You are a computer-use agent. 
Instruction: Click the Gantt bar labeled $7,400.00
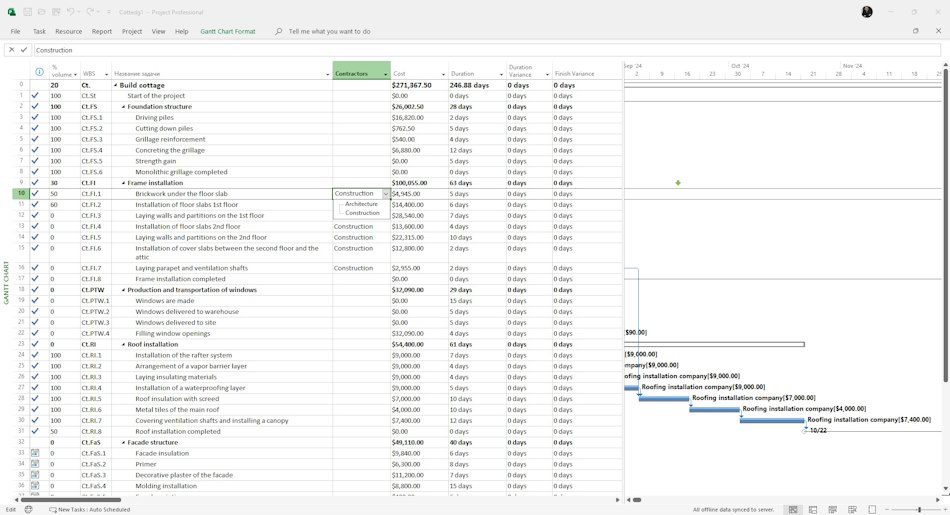772,420
